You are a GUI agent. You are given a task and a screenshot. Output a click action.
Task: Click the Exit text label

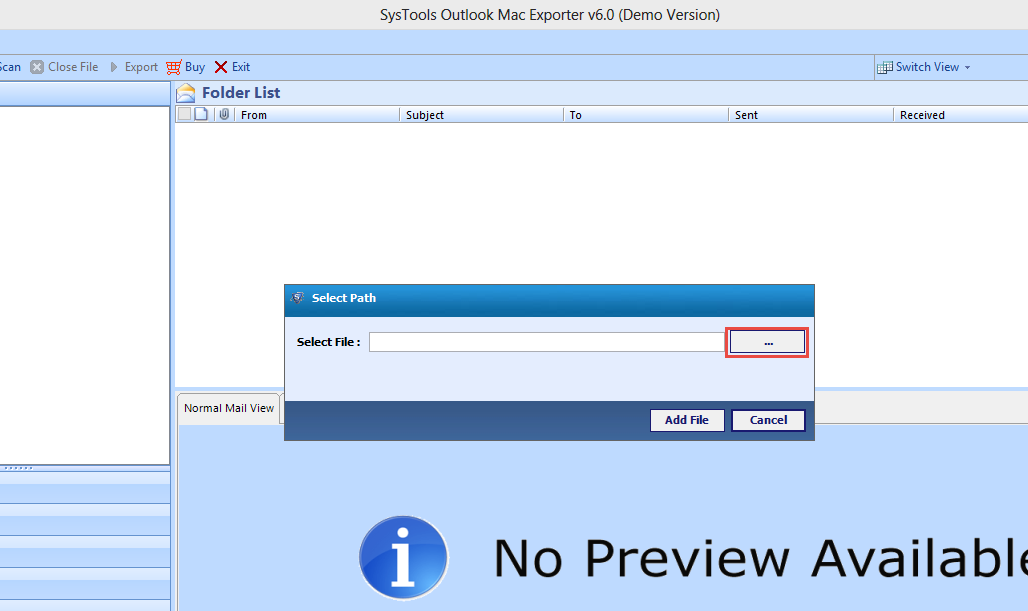(x=241, y=67)
